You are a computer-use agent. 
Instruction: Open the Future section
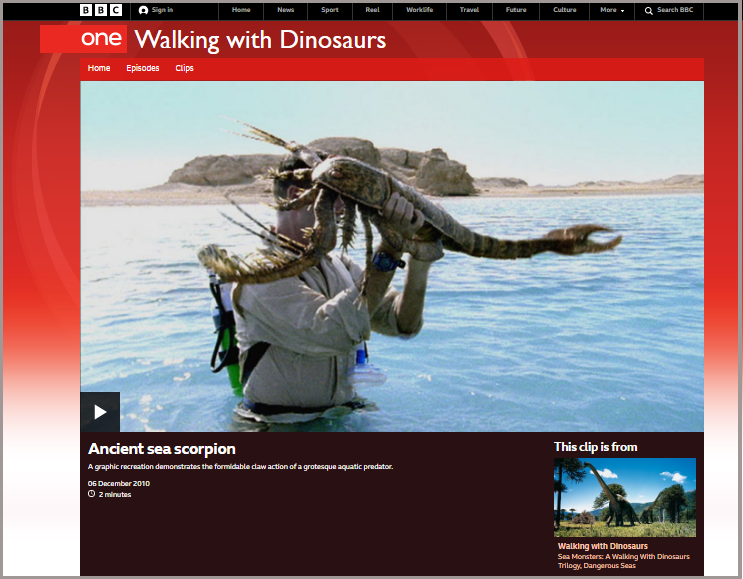click(516, 10)
